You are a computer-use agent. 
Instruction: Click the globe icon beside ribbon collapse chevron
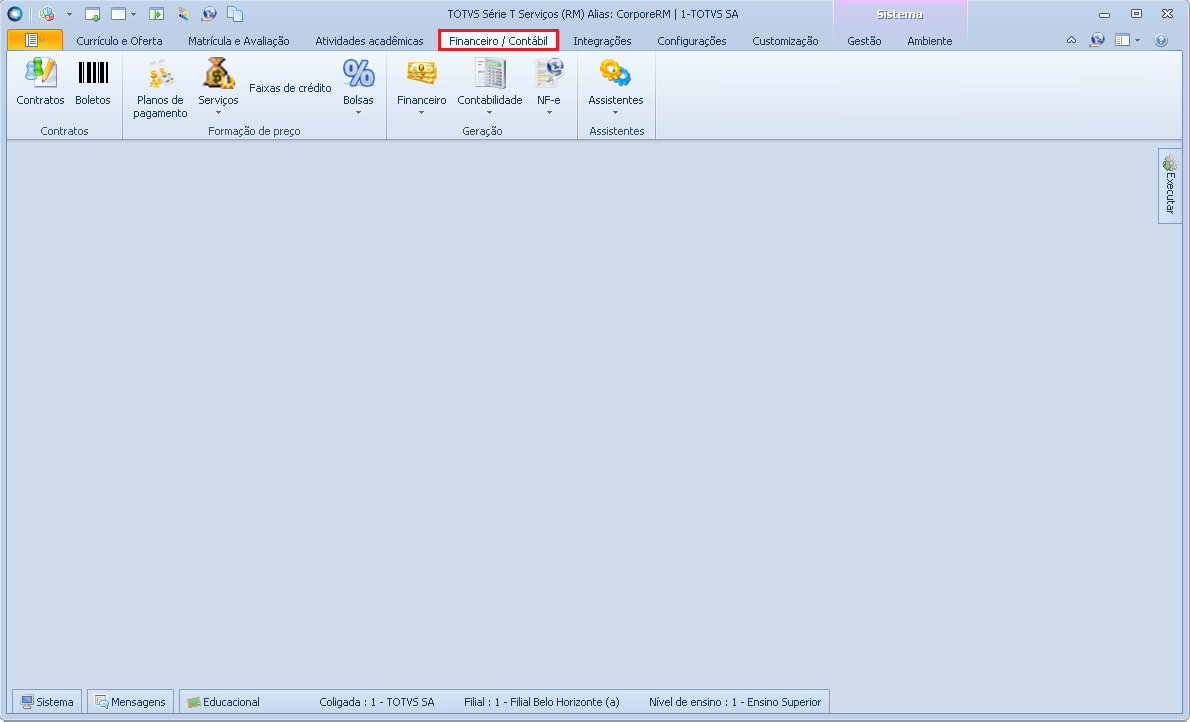click(x=1097, y=40)
